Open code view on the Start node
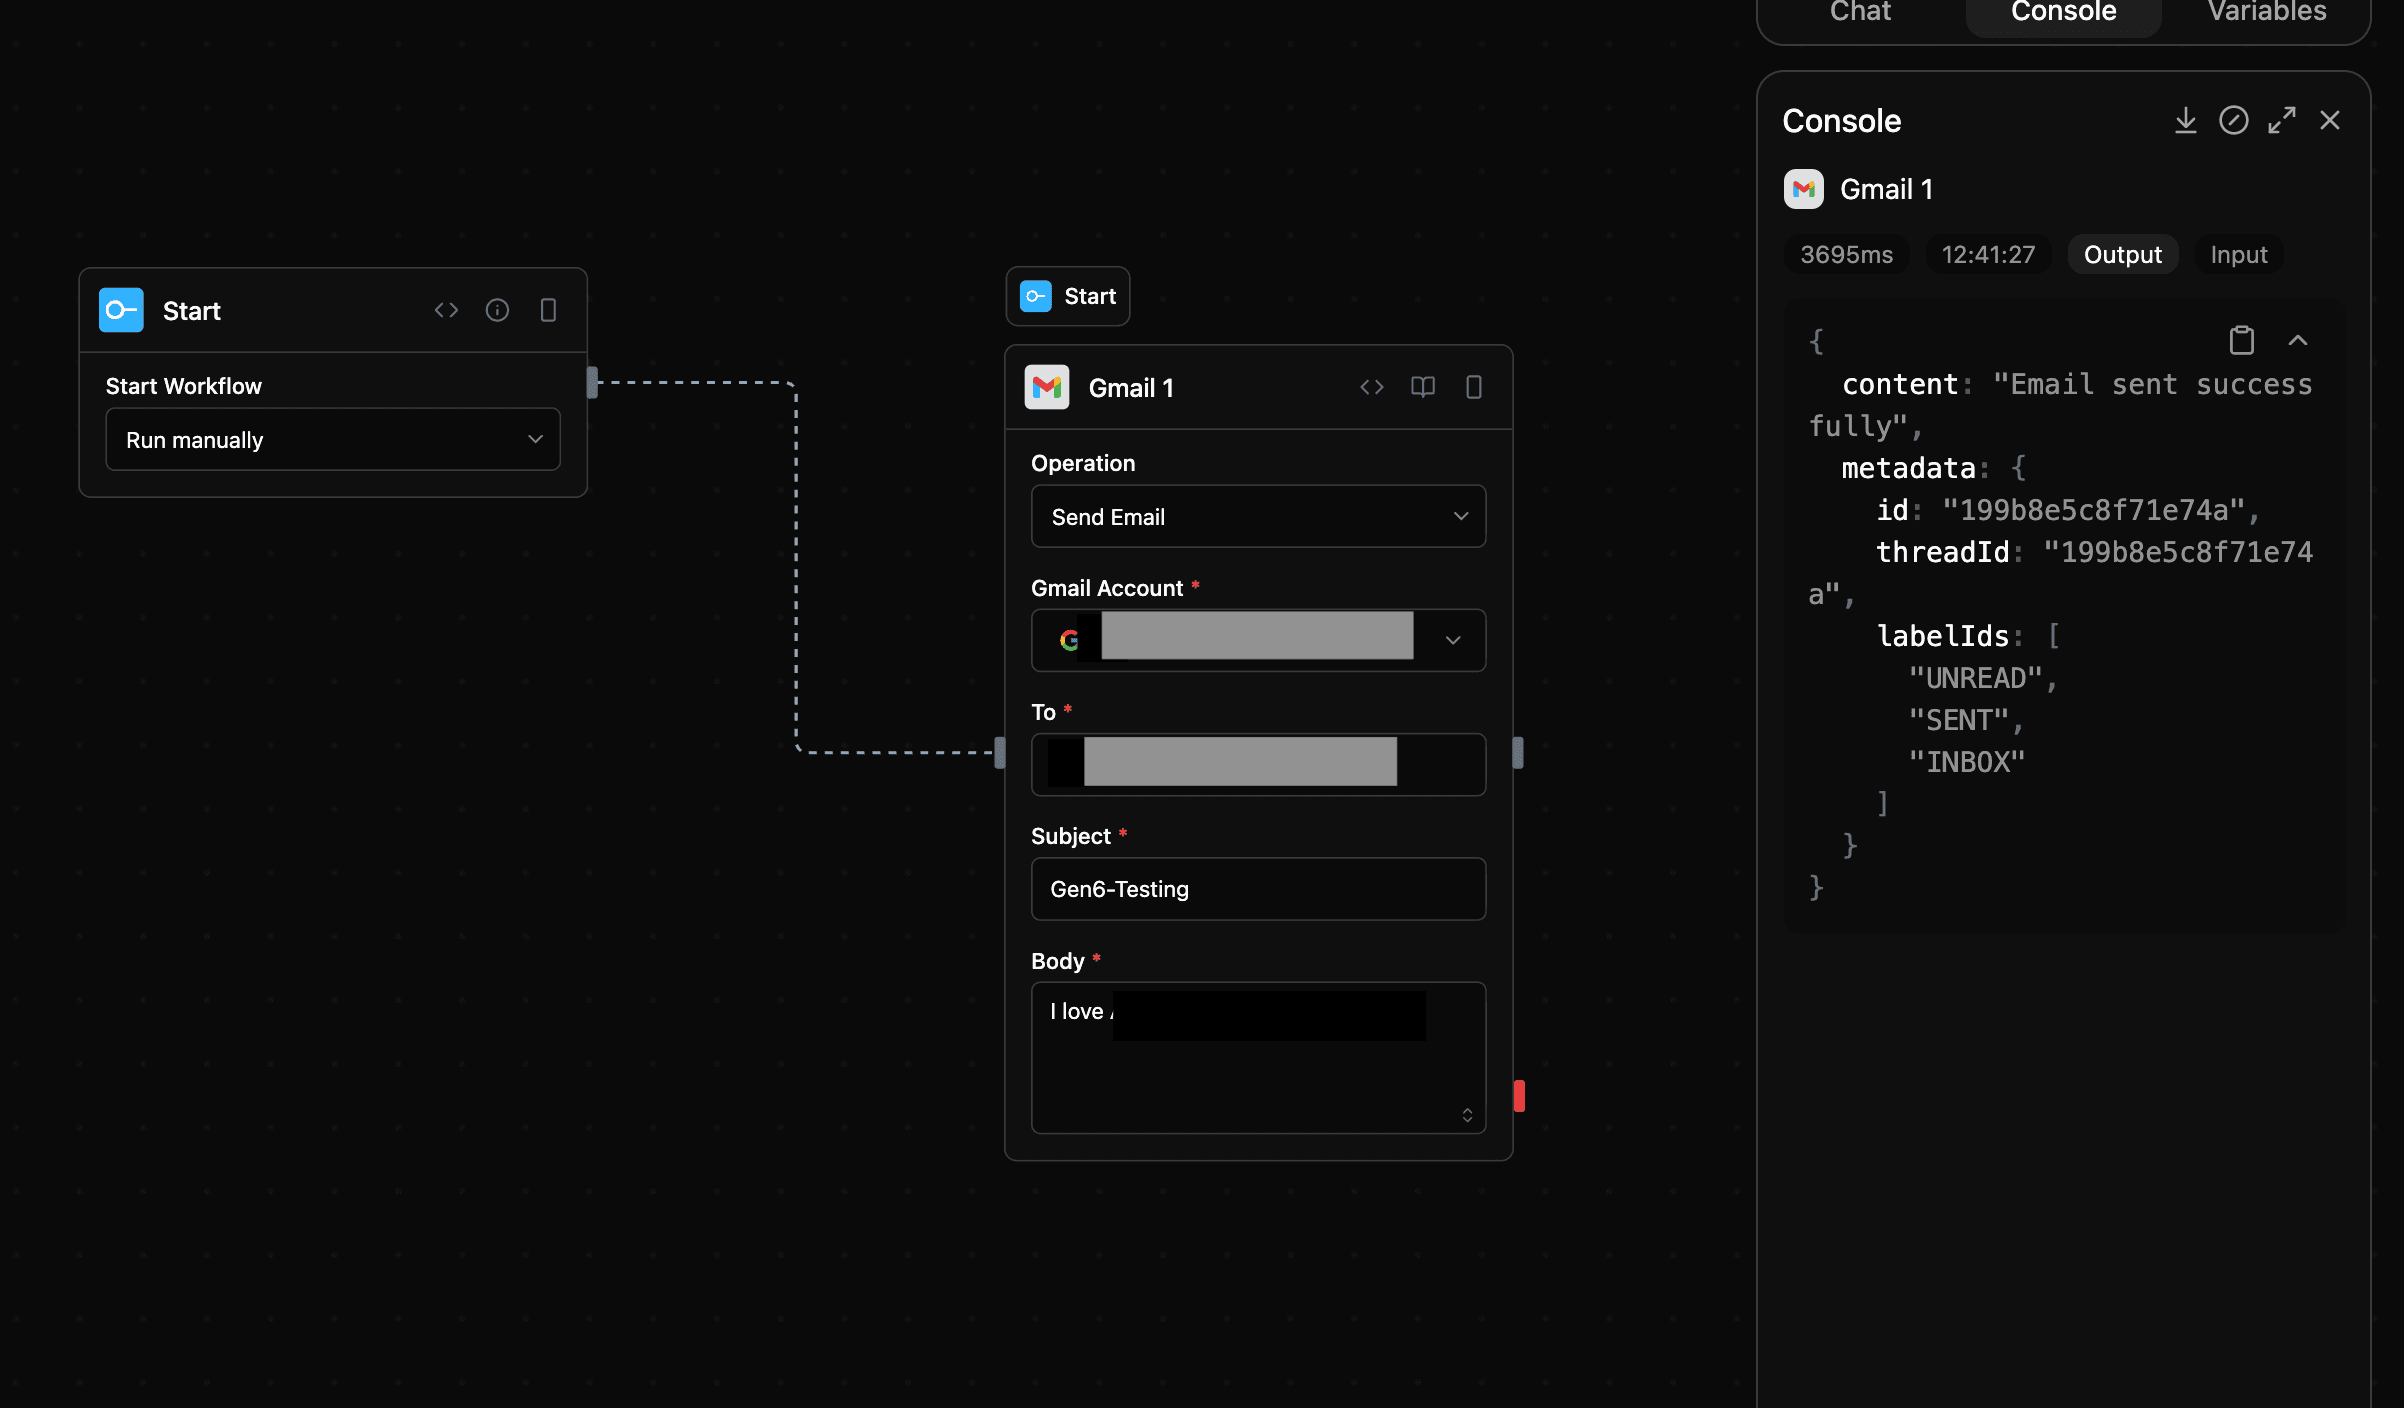 (447, 309)
